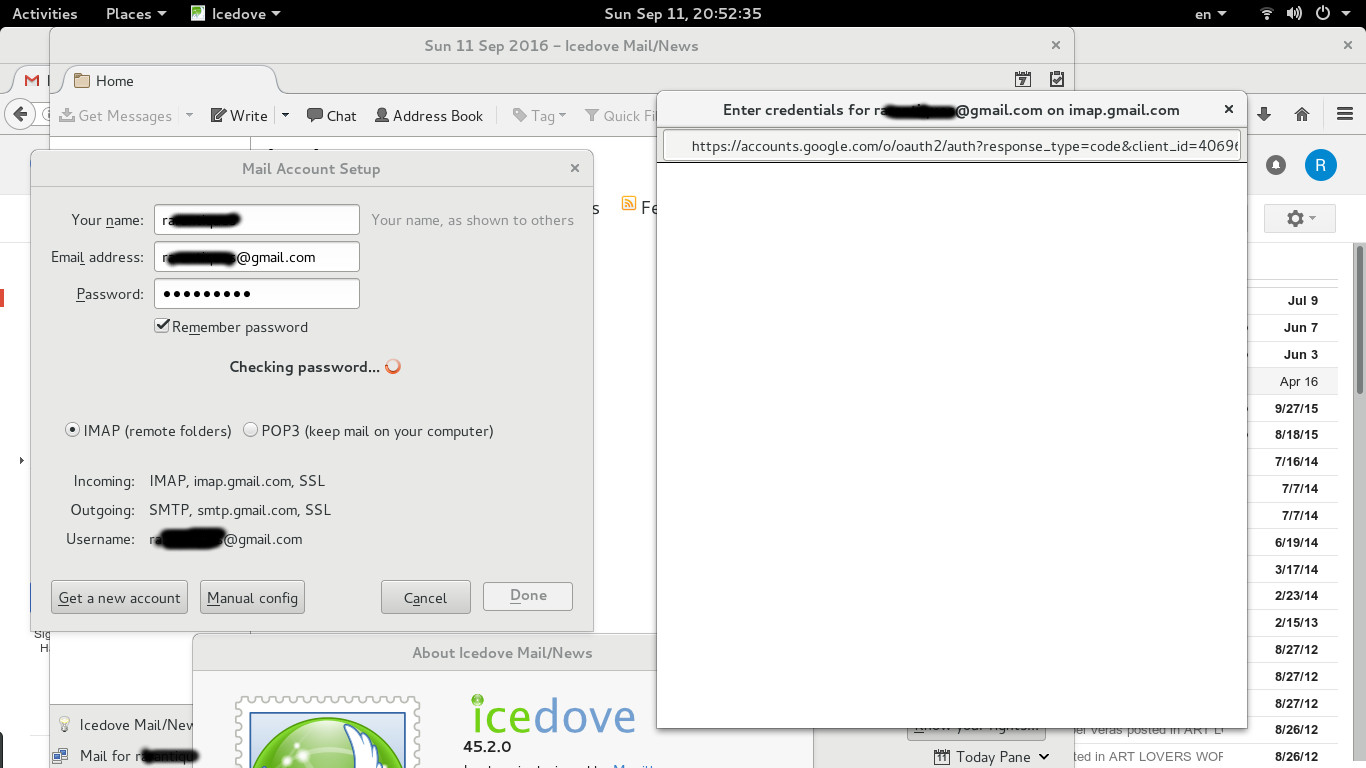Open the email dated 3/17/14
This screenshot has width=1366, height=768.
(x=1296, y=570)
